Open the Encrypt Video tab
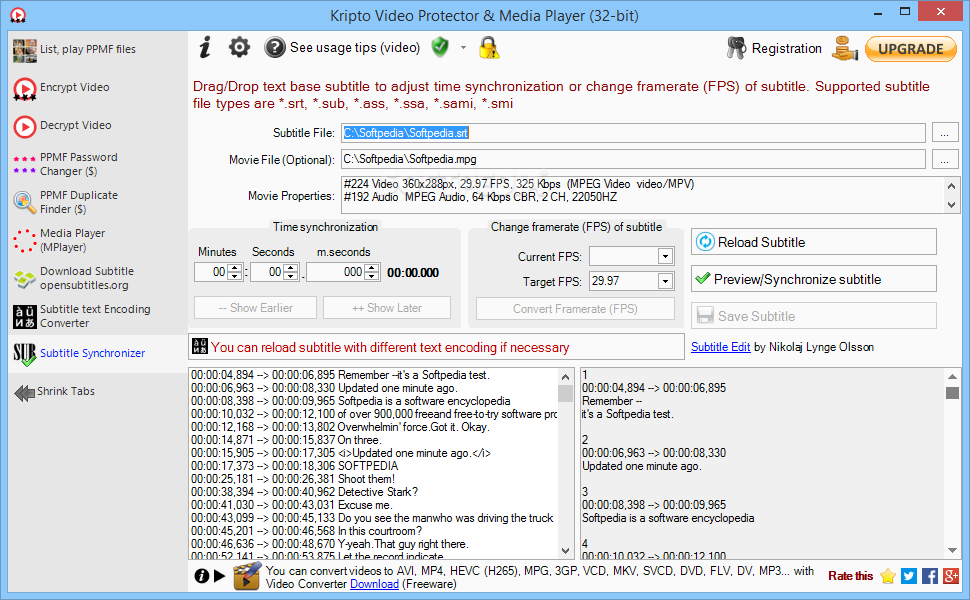 coord(98,88)
